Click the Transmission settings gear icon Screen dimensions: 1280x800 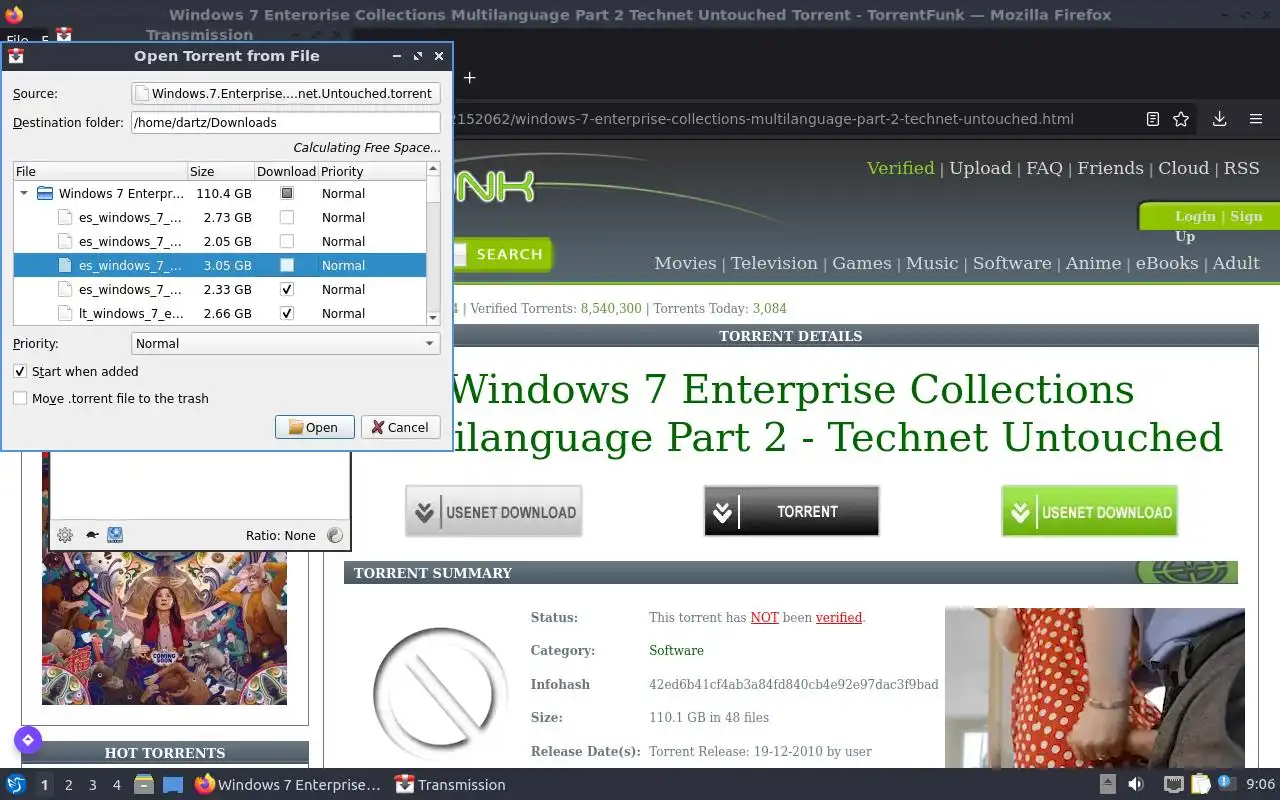pyautogui.click(x=65, y=535)
